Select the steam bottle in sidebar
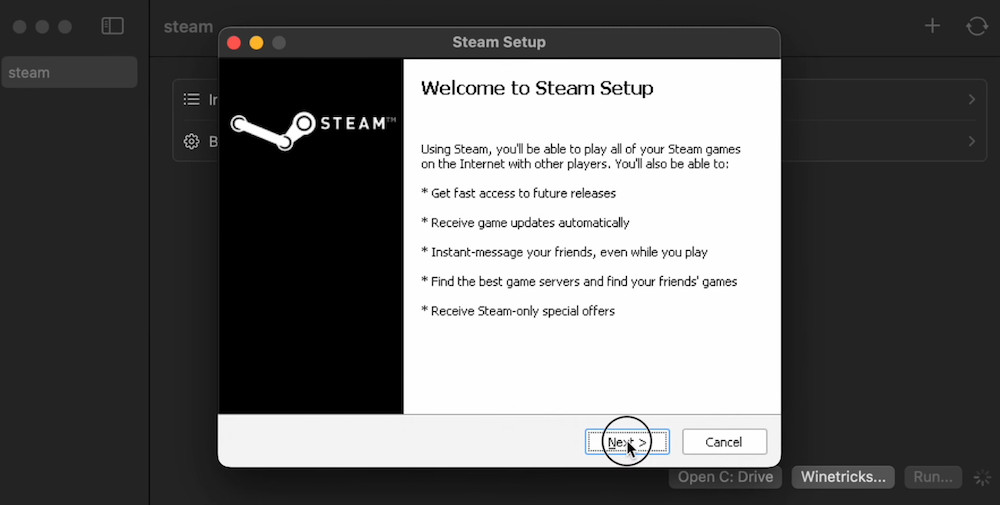 (69, 72)
